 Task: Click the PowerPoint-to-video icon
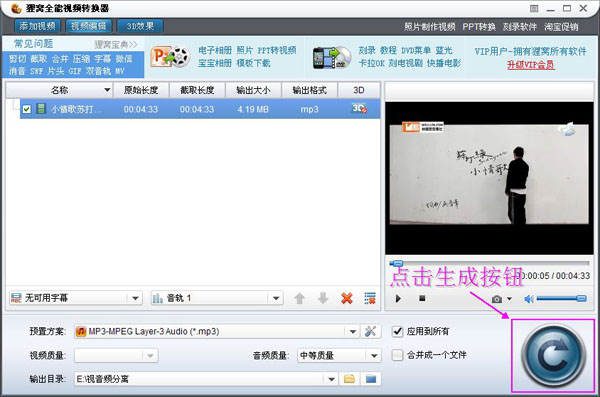click(171, 57)
